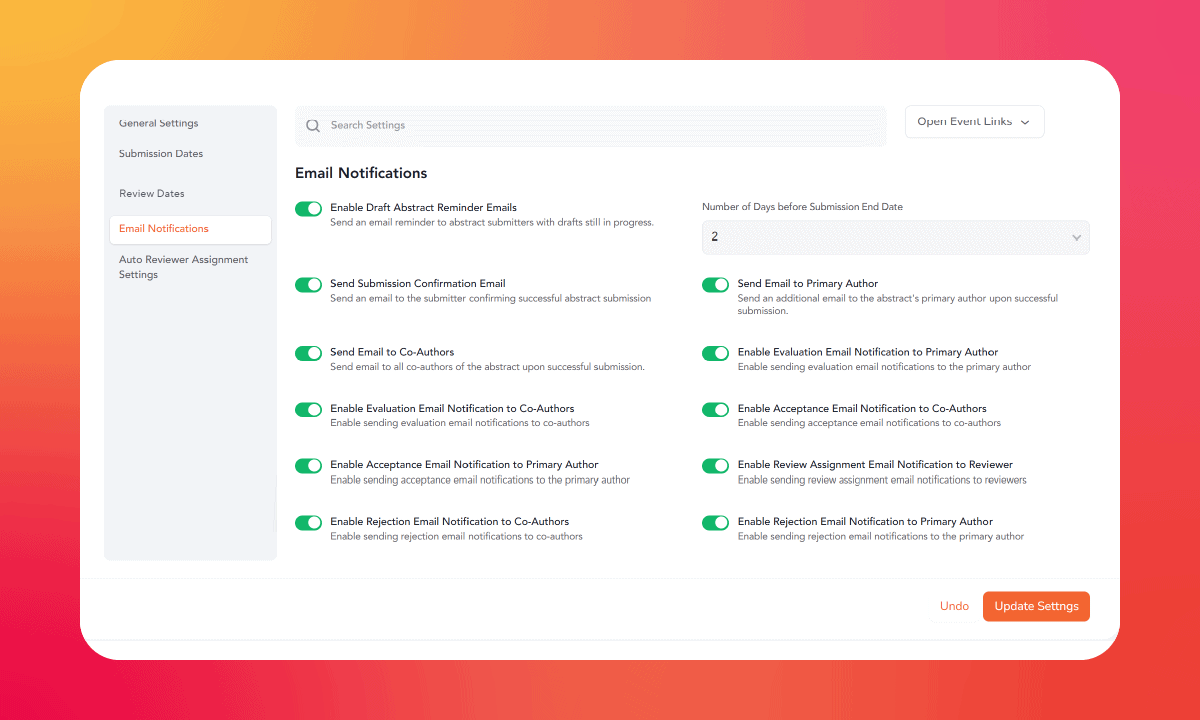Expand the Open Event Links dropdown
Image resolution: width=1200 pixels, height=720 pixels.
[974, 121]
